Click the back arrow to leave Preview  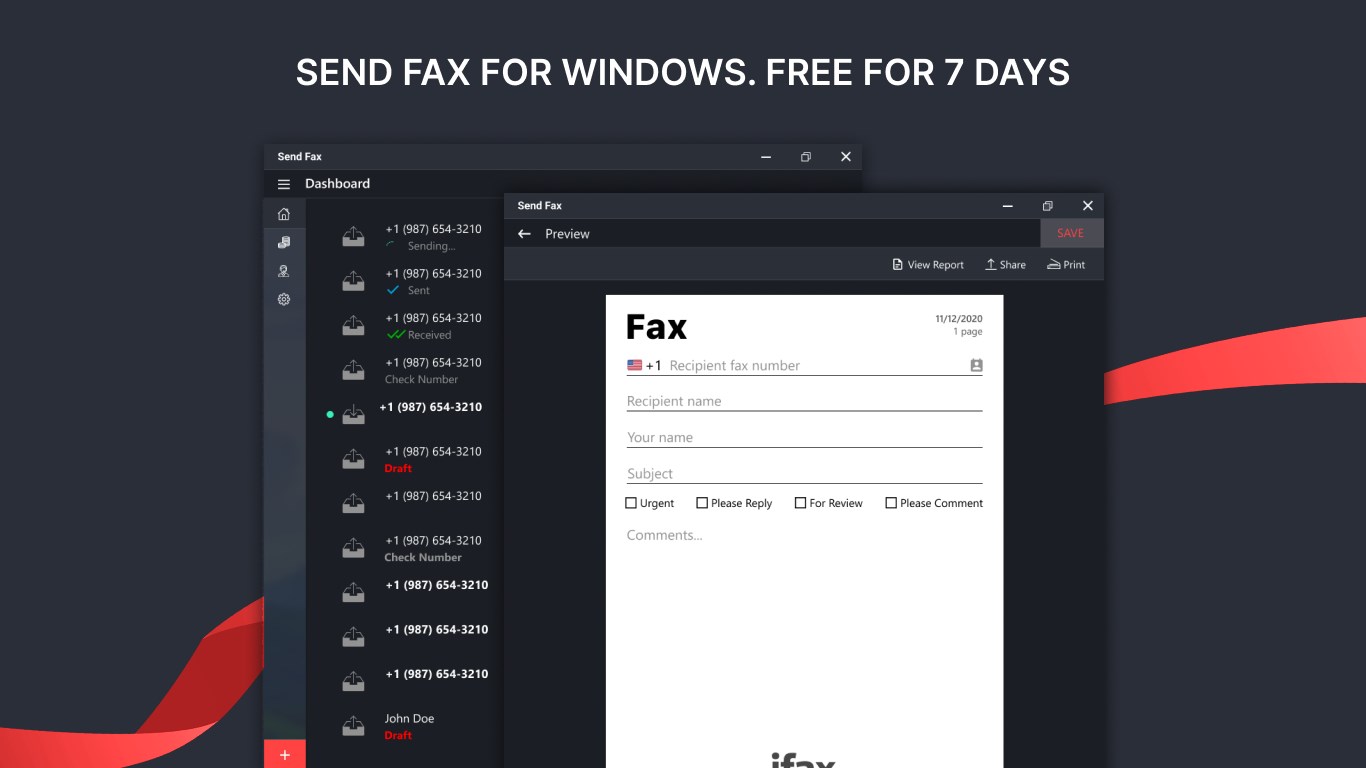pyautogui.click(x=524, y=233)
